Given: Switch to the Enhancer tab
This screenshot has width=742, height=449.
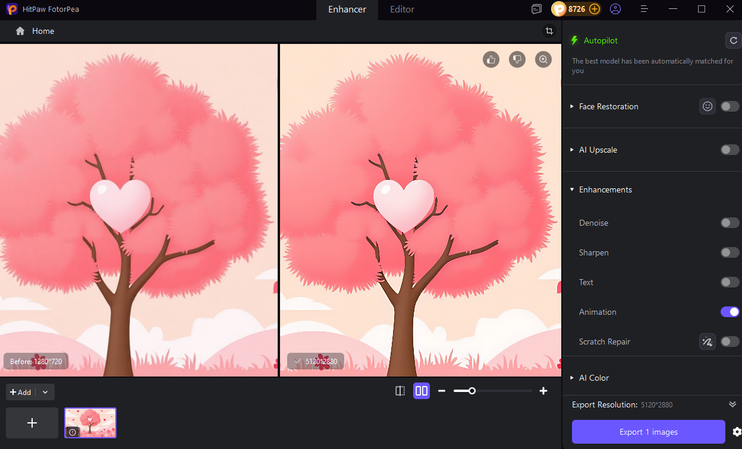Looking at the screenshot, I should click(347, 9).
